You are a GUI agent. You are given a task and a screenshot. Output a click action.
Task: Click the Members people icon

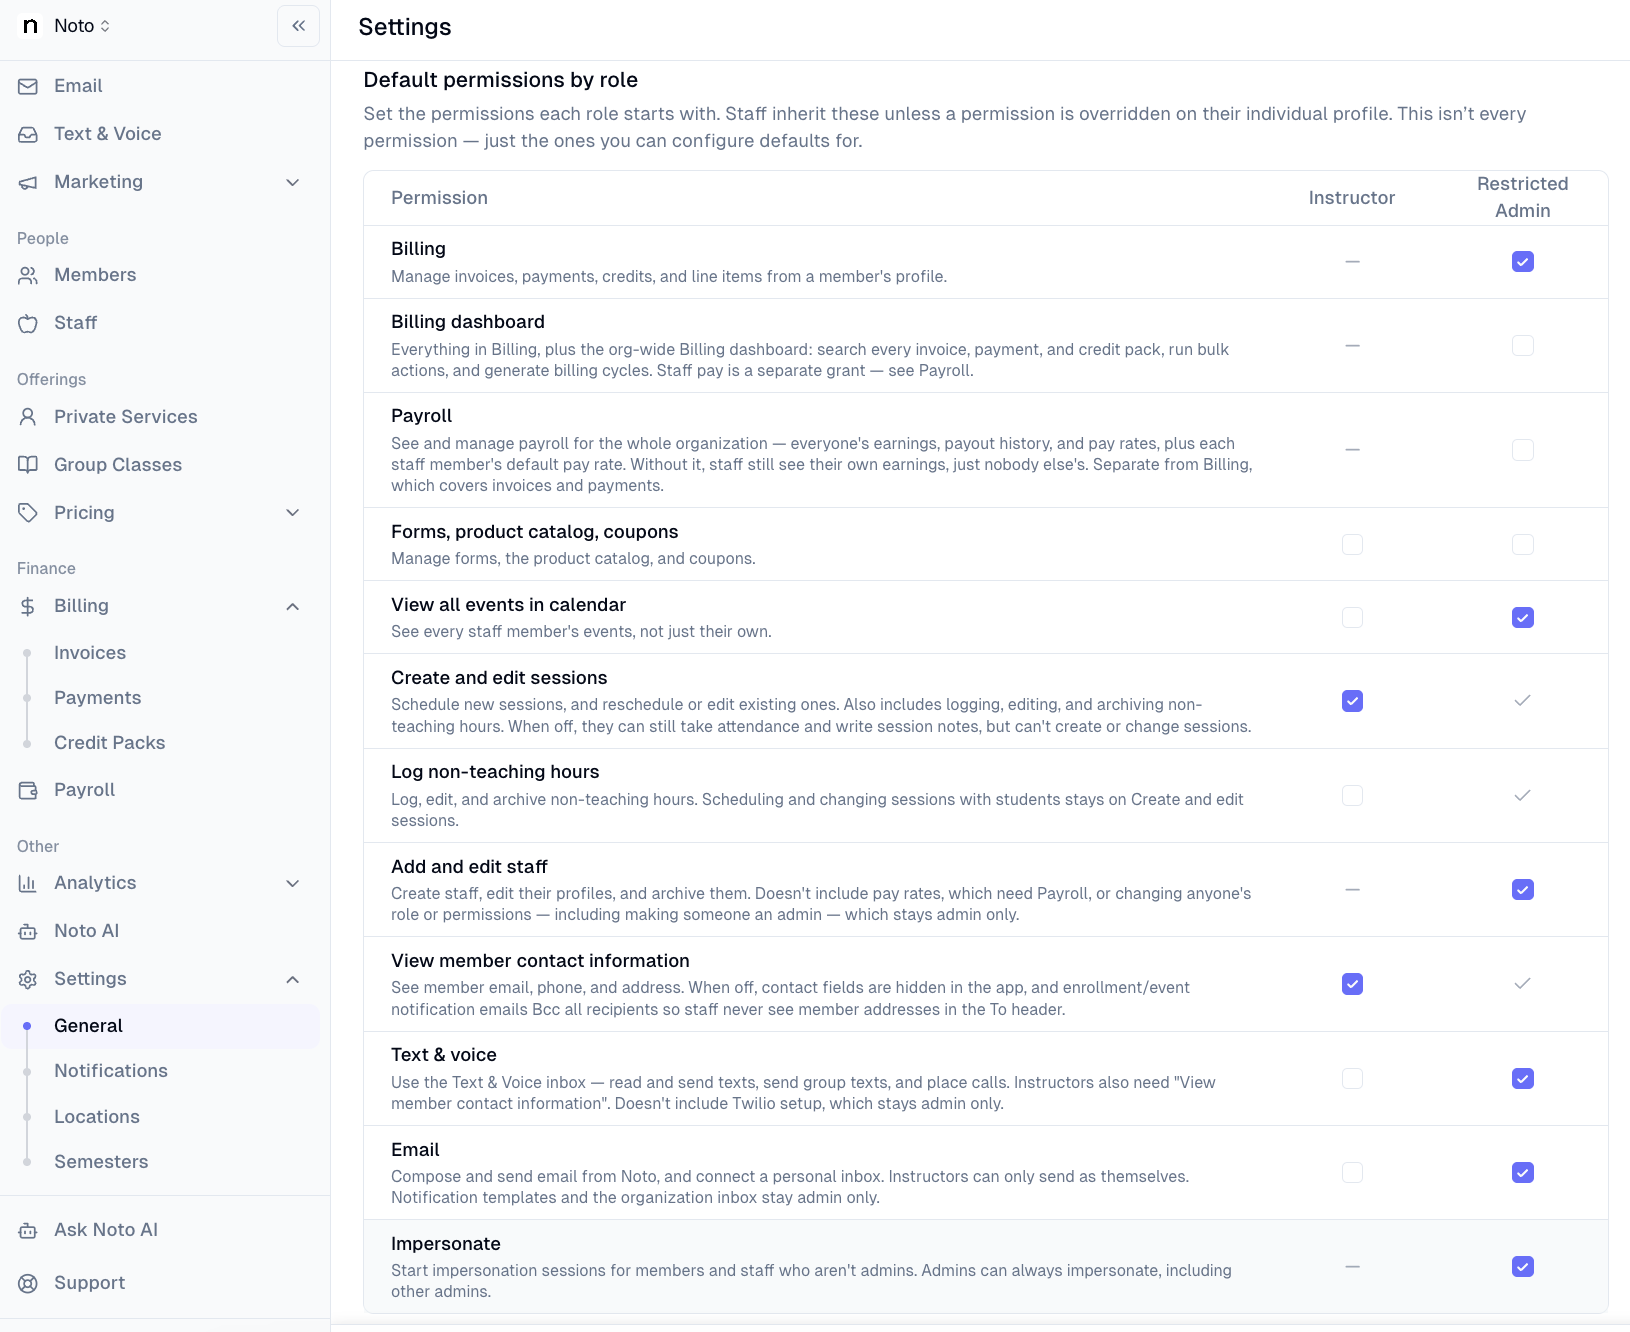pos(28,275)
